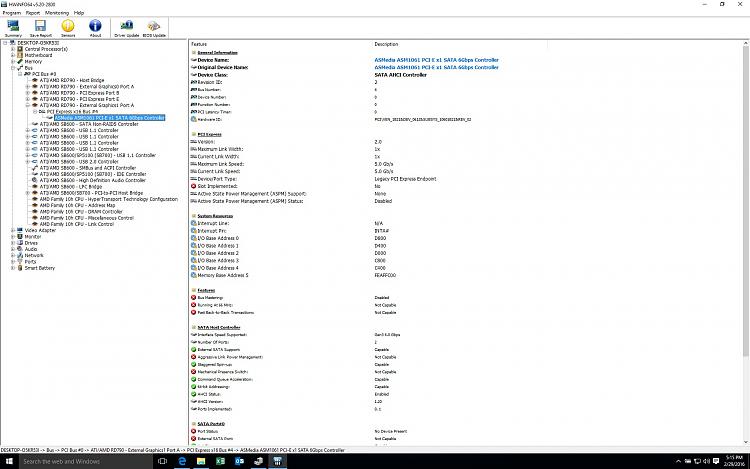Click the Search the web and Windows box
The height and width of the screenshot is (469, 750).
(60, 462)
